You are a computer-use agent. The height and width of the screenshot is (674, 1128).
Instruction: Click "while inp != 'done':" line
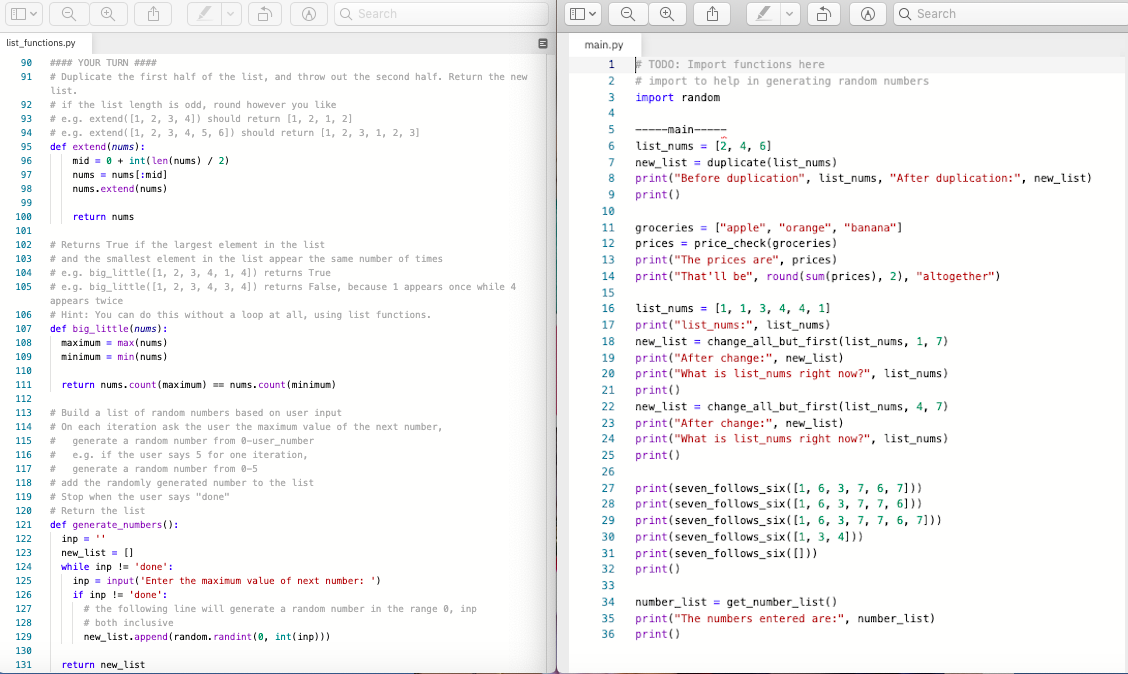(x=117, y=567)
